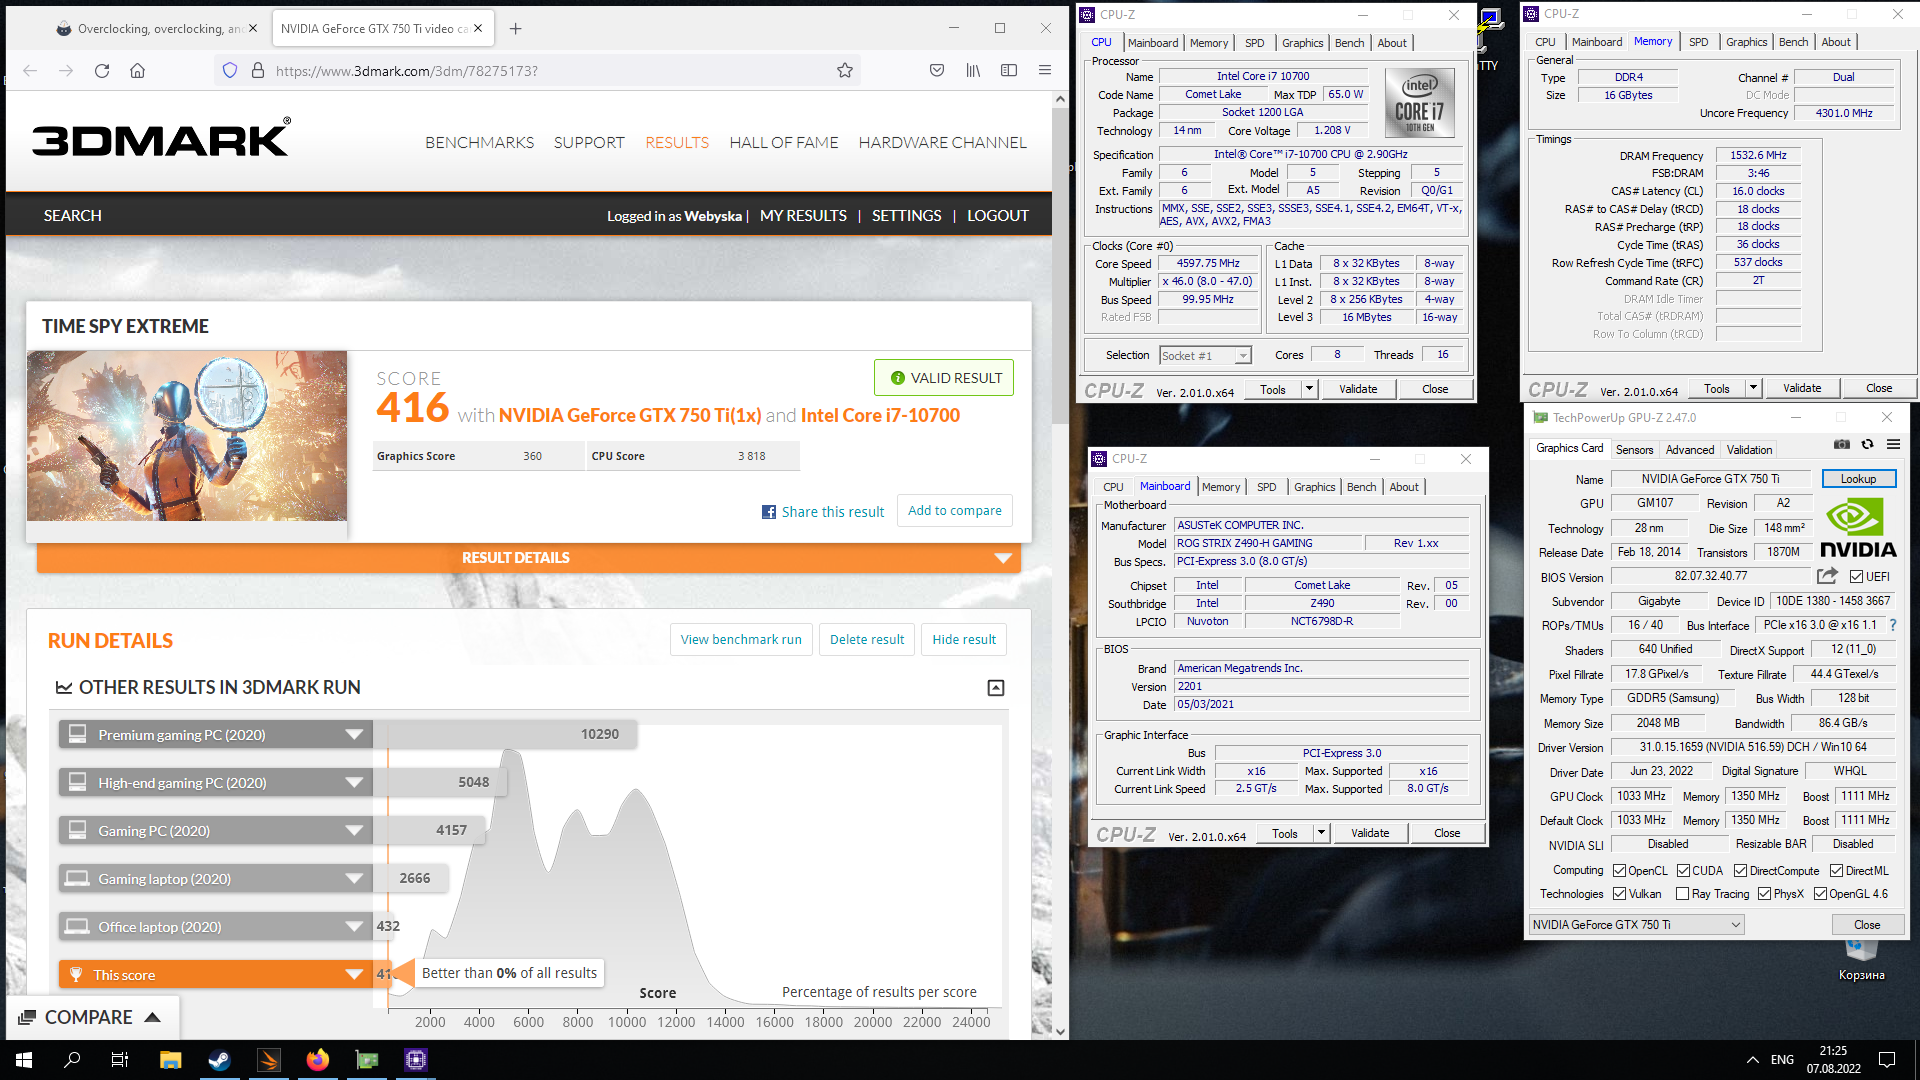Click the Bus Interface question mark
This screenshot has width=1920, height=1080.
[1893, 625]
